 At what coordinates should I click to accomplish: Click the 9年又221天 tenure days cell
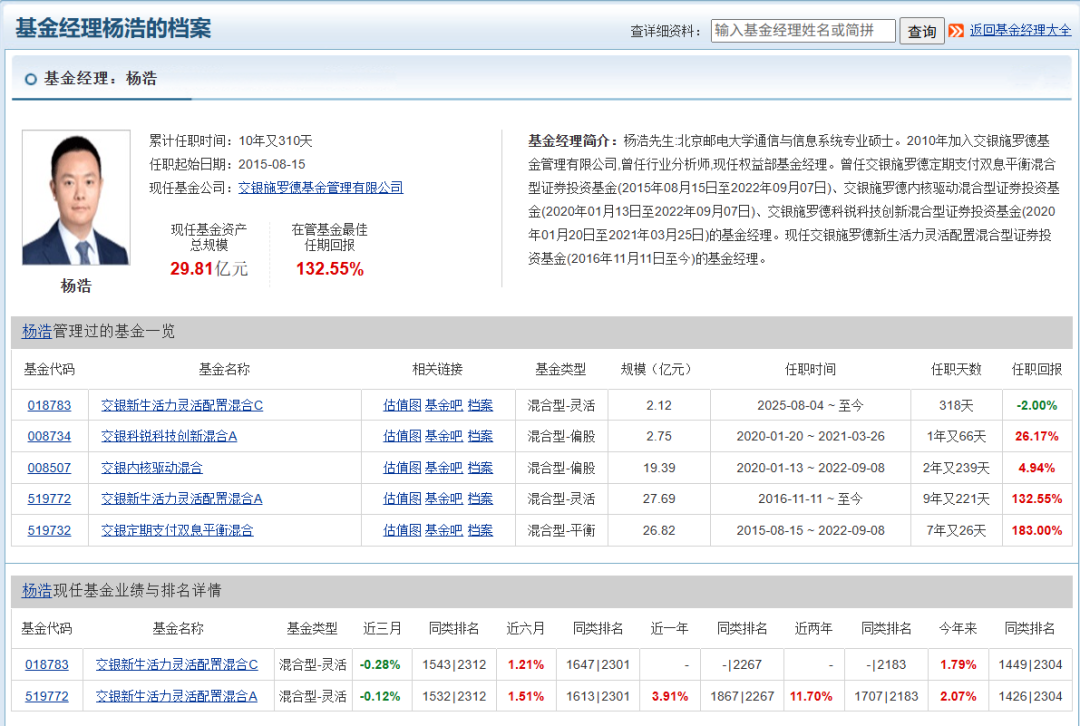(x=956, y=499)
